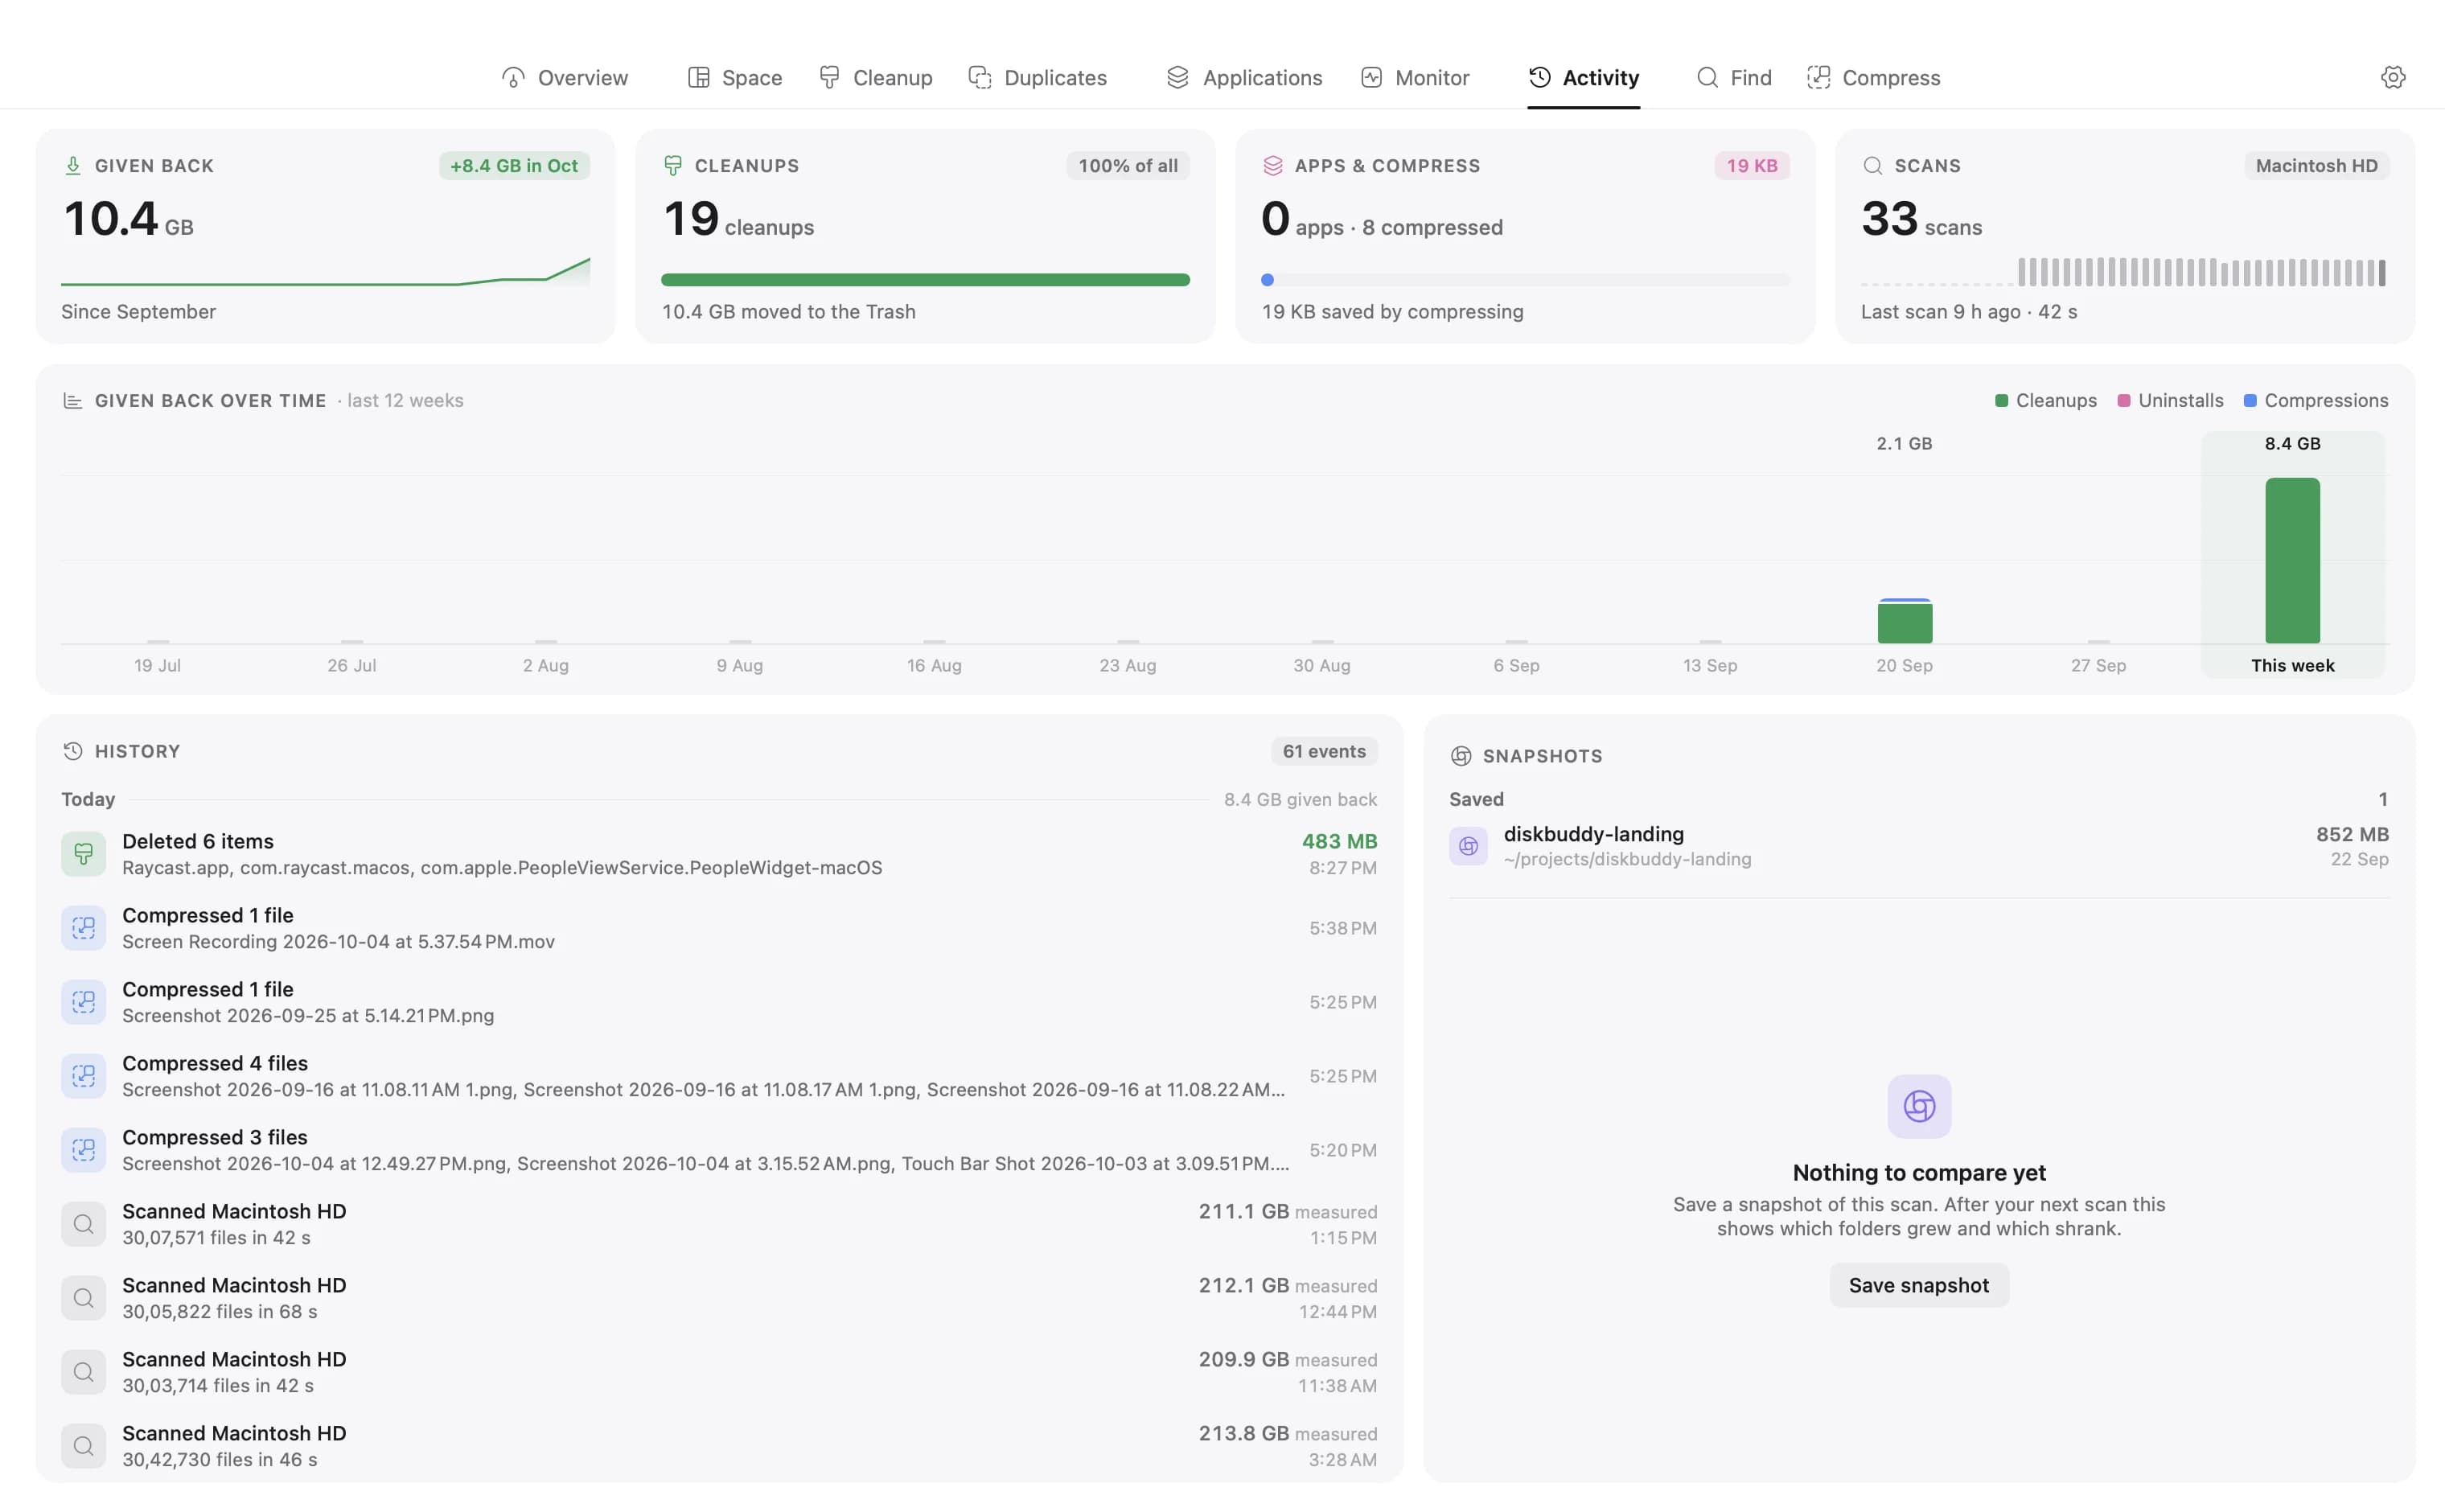
Task: Select the This week bar in chart
Action: (2292, 560)
